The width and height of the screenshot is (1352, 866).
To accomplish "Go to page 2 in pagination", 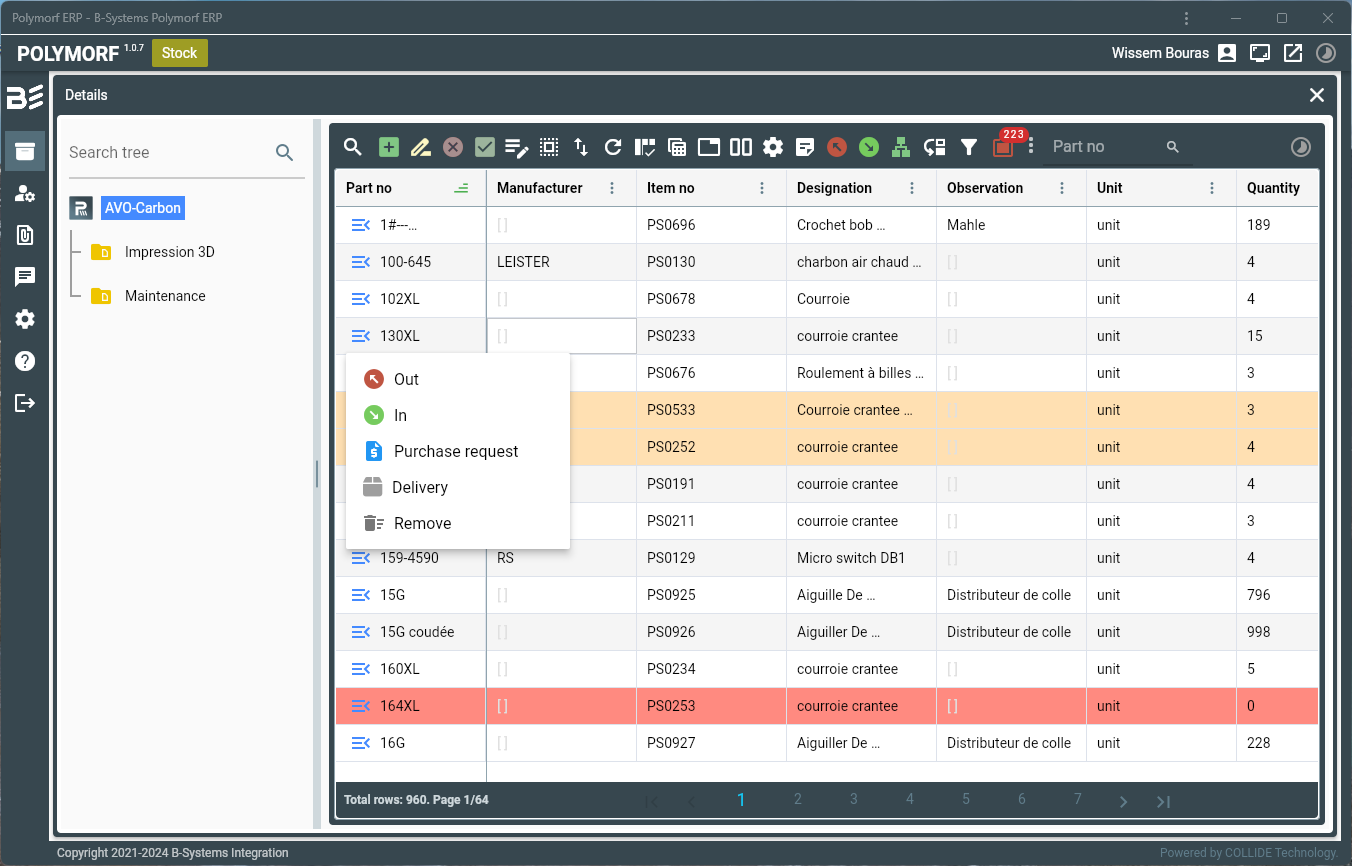I will (797, 799).
